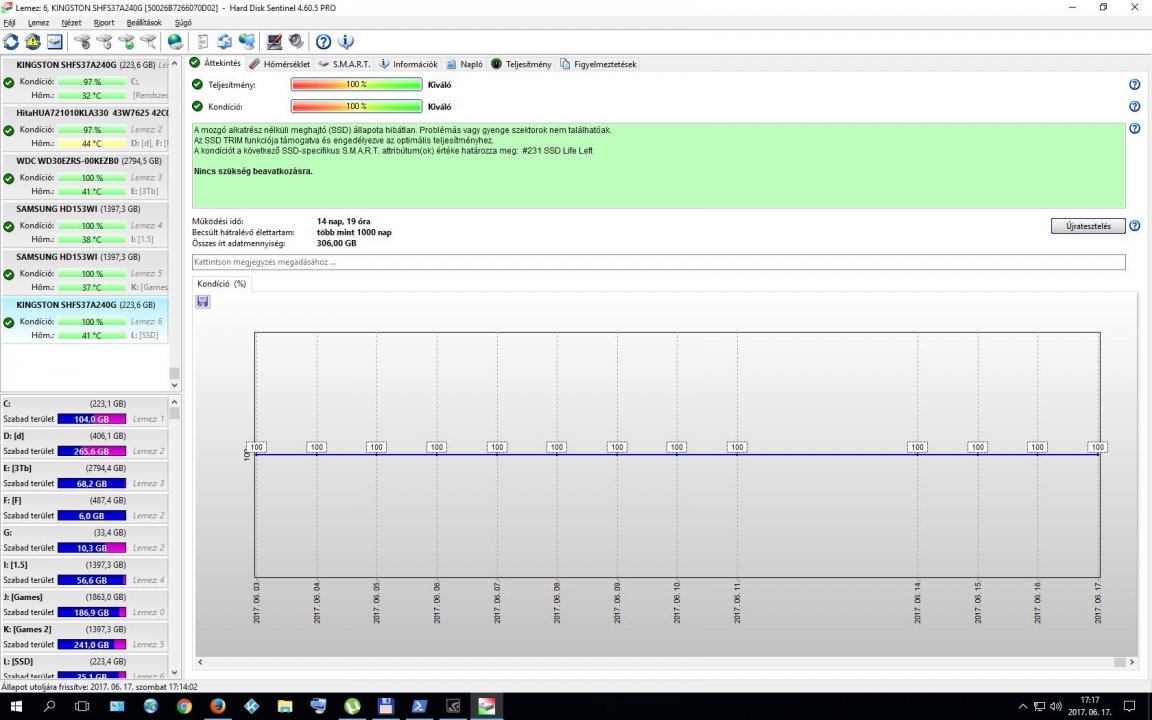The width and height of the screenshot is (1152, 720).
Task: Click the comment field Kattintson megjegyzés megadásához
Action: [x=658, y=262]
